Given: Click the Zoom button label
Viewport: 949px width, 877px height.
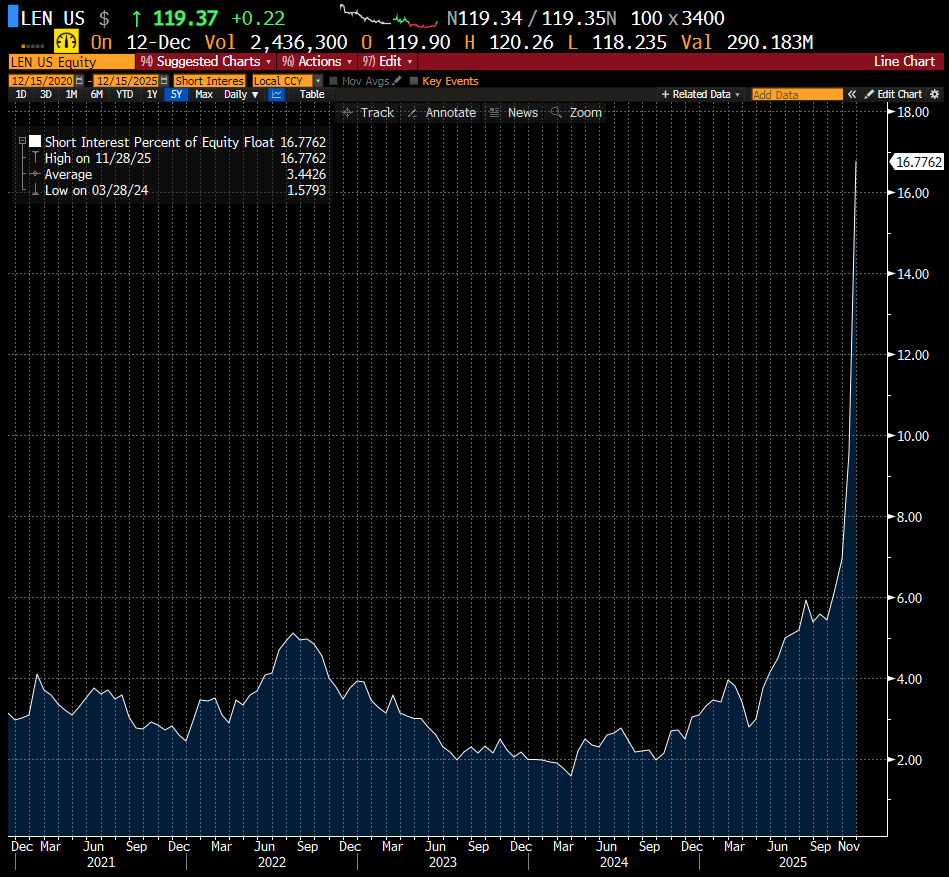Looking at the screenshot, I should point(586,113).
